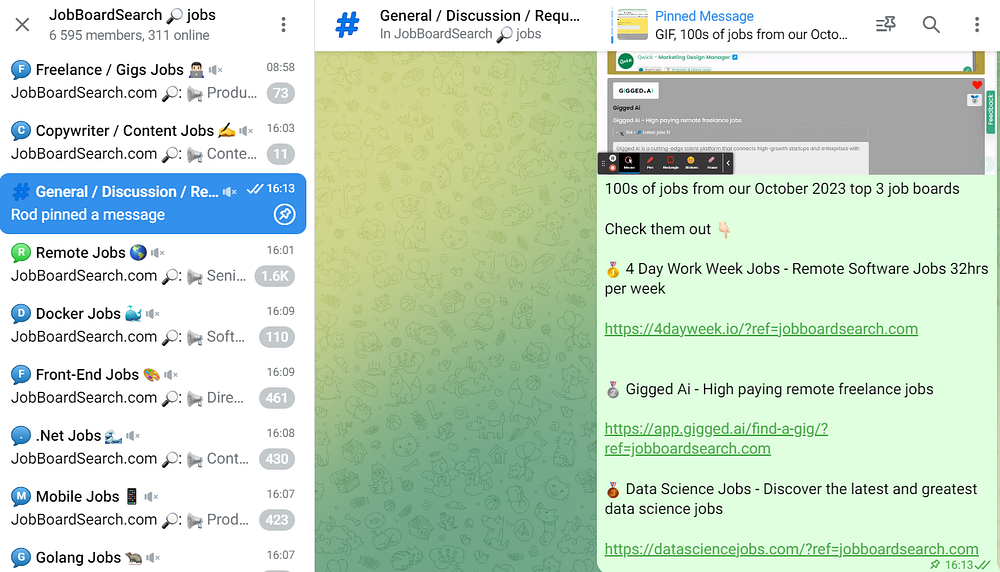Click the heart reaction on the GIF
This screenshot has width=1000, height=572.
click(976, 85)
